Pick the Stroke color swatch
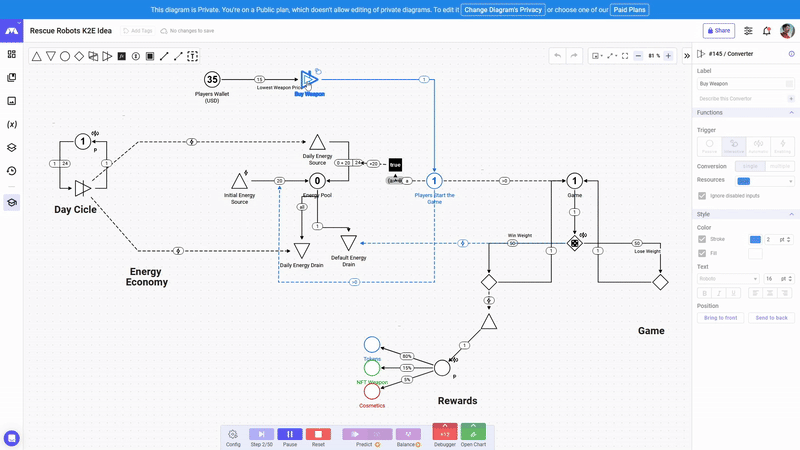Screen dimensions: 800x450 tap(755, 239)
